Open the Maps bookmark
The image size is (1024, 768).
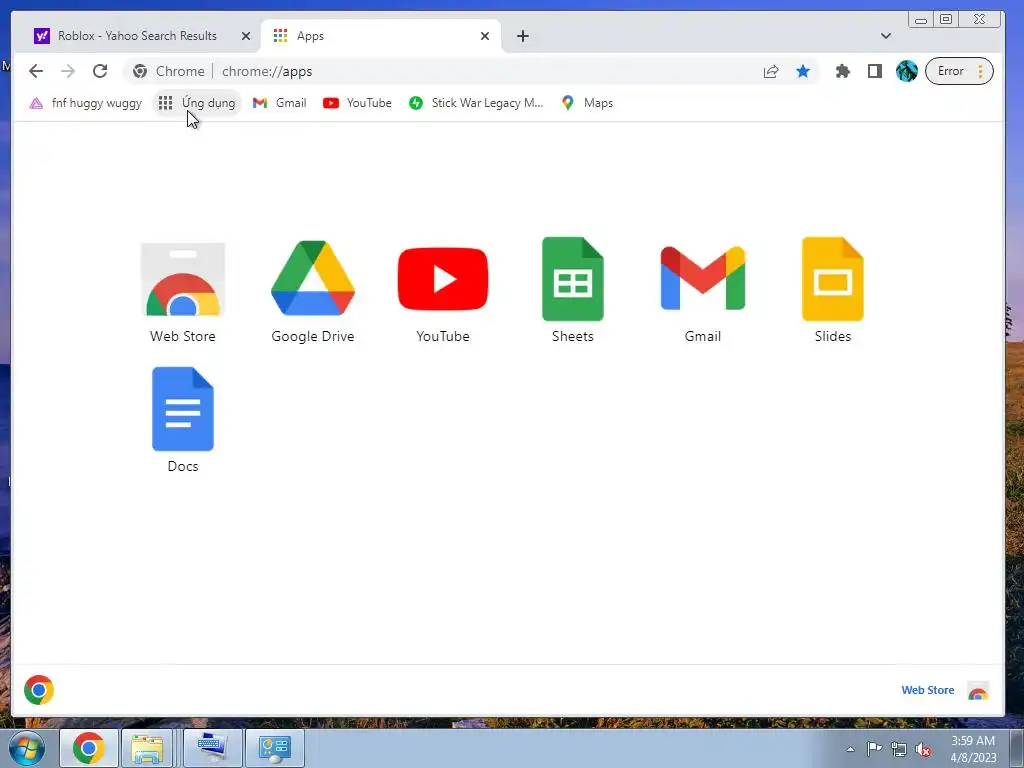(587, 103)
